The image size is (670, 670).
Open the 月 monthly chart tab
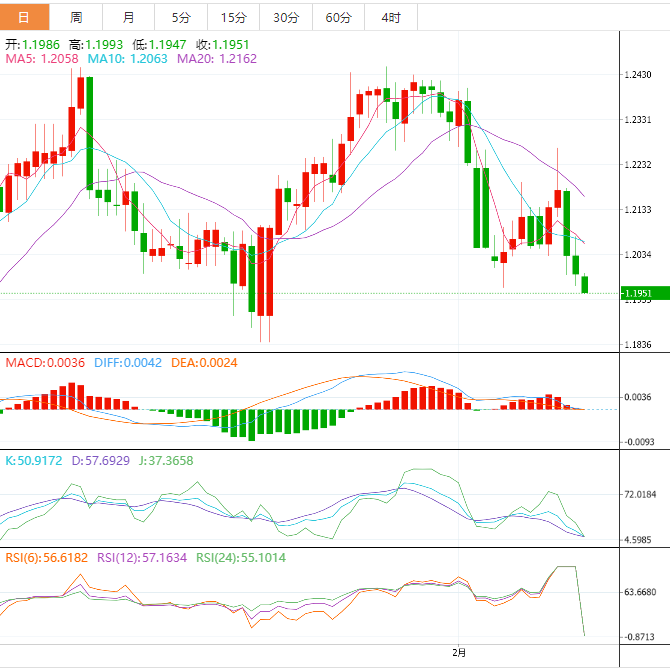click(x=129, y=17)
